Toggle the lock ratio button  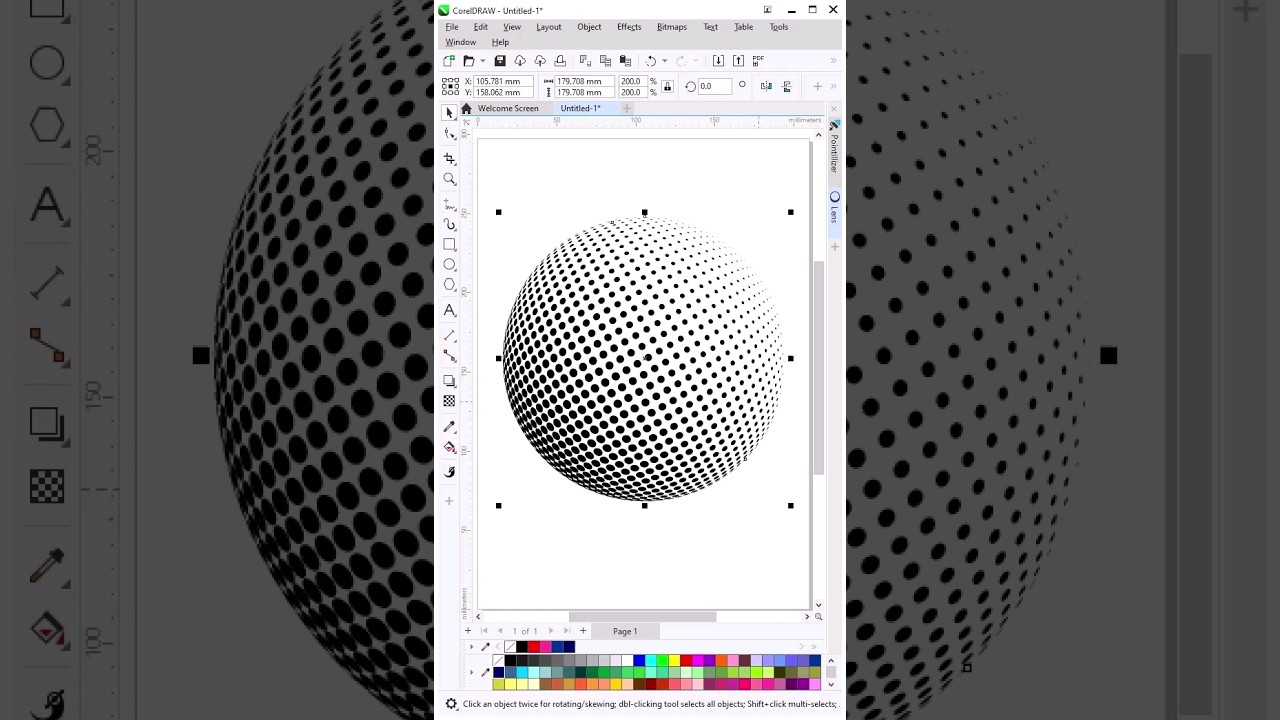pos(668,87)
